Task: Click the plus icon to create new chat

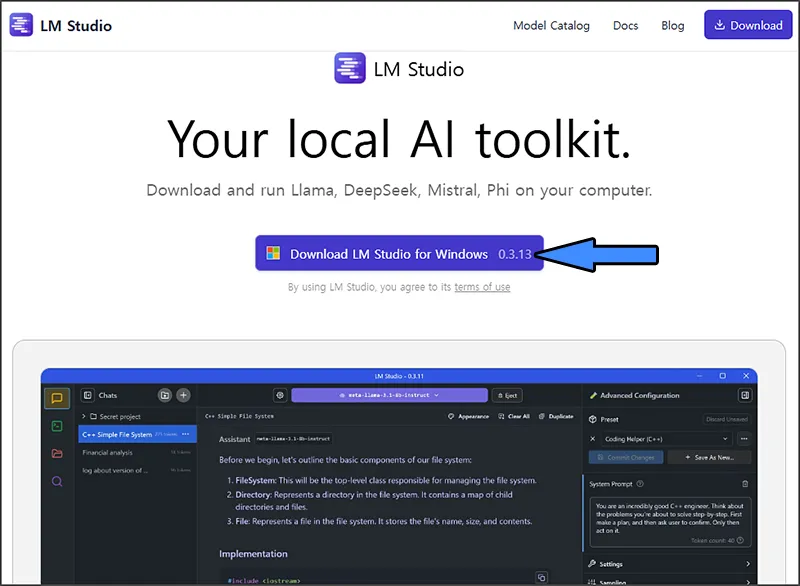Action: click(x=183, y=395)
